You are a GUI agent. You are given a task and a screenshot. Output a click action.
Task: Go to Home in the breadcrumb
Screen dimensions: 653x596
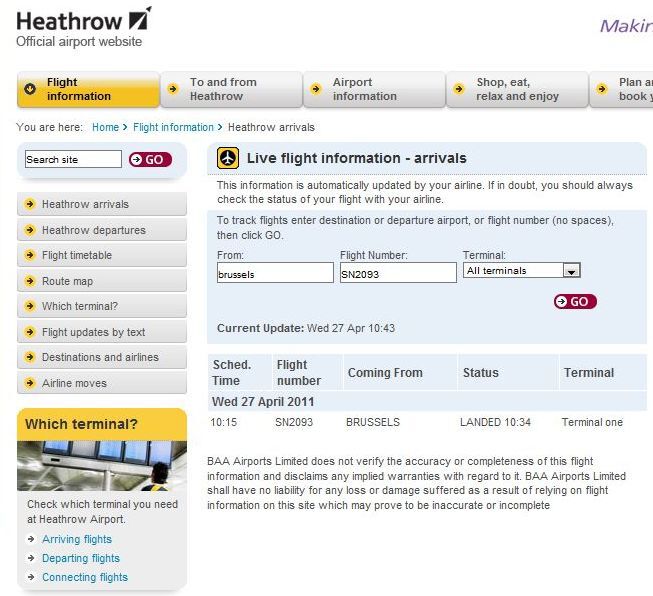click(105, 128)
